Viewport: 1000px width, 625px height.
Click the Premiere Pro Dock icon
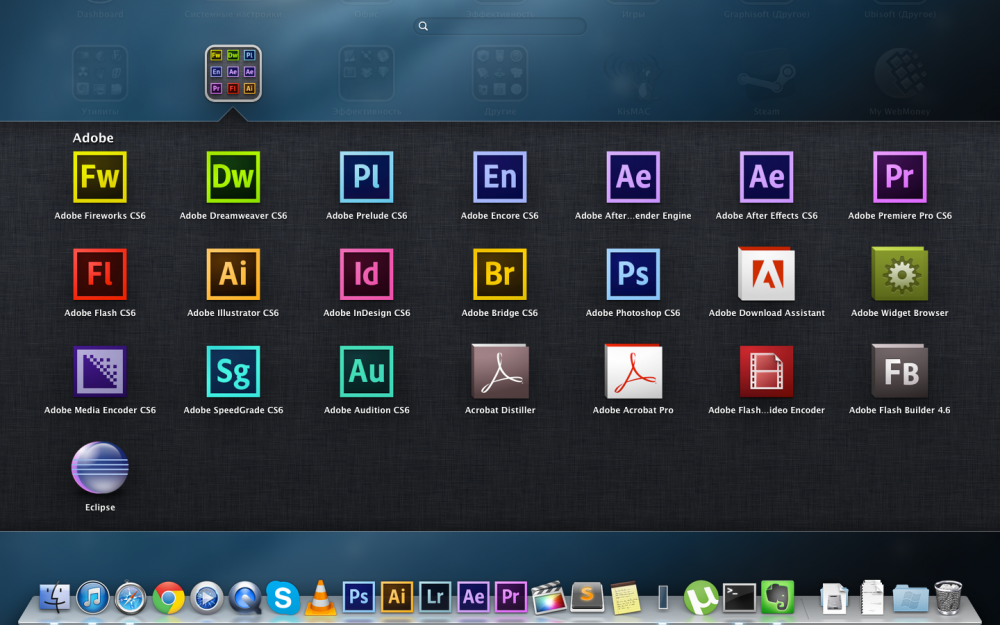(x=511, y=597)
